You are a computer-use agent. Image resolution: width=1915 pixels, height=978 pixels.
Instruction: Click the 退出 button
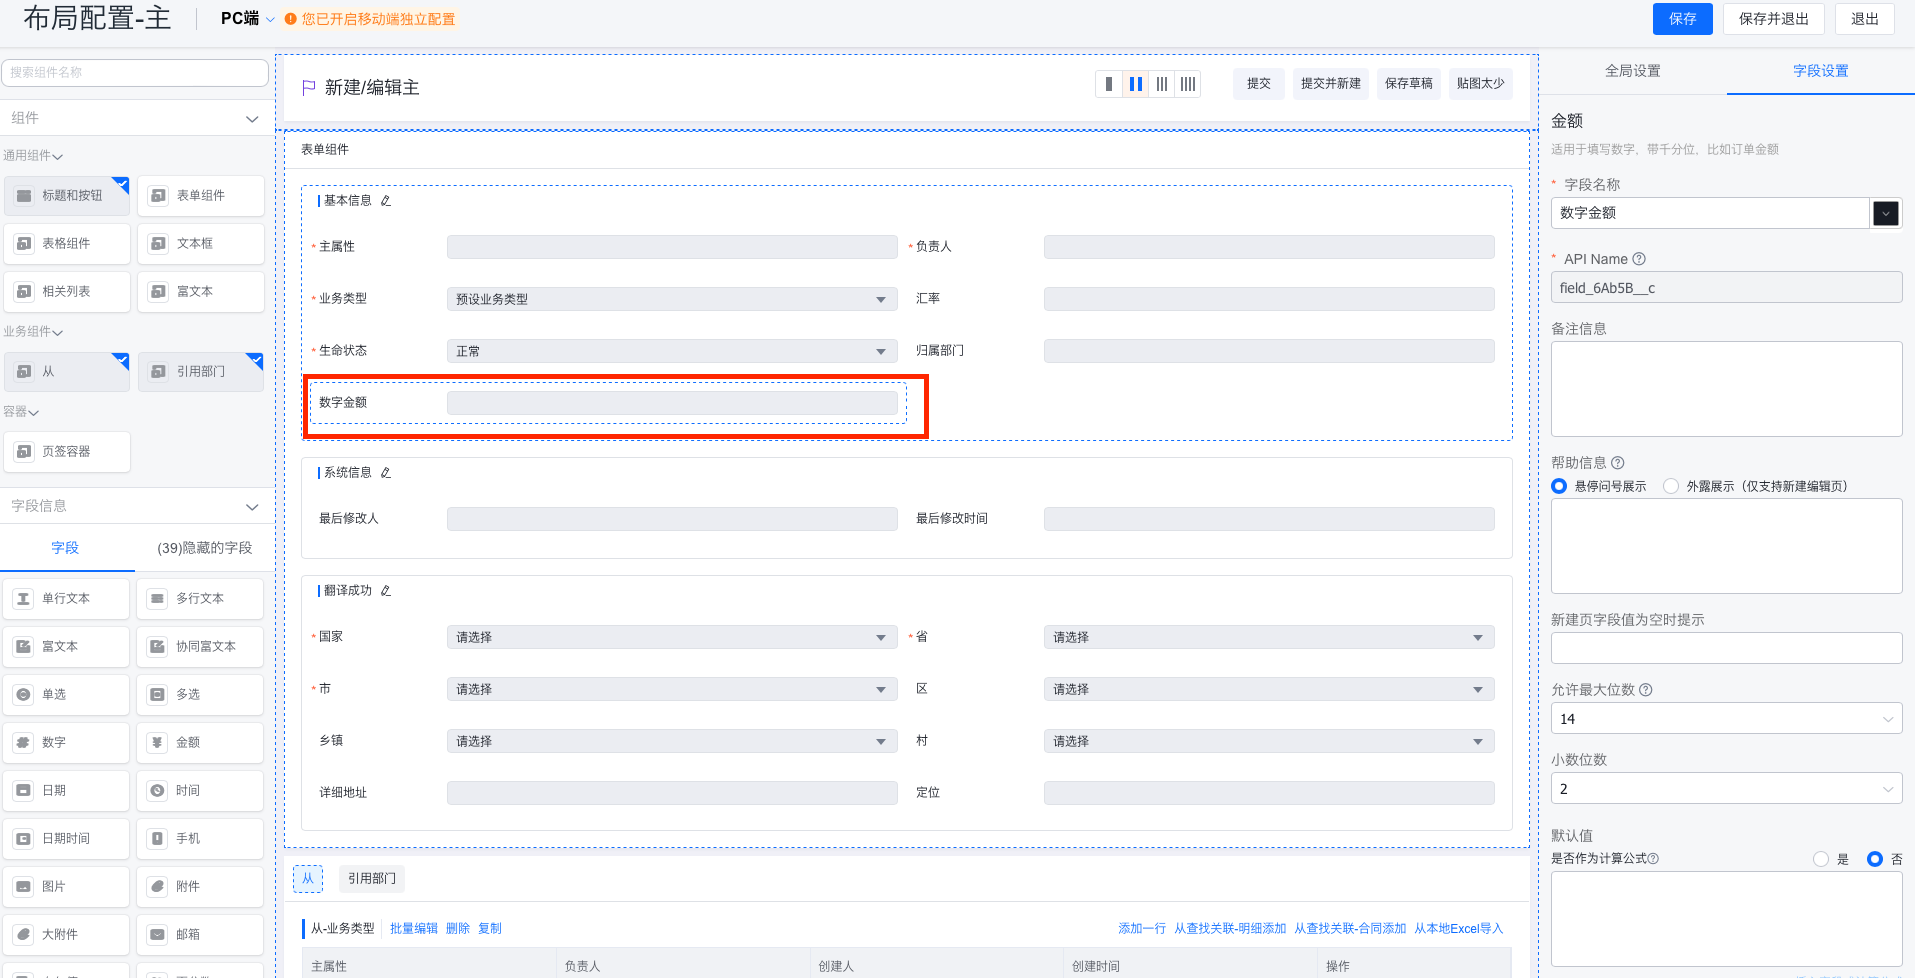point(1864,19)
